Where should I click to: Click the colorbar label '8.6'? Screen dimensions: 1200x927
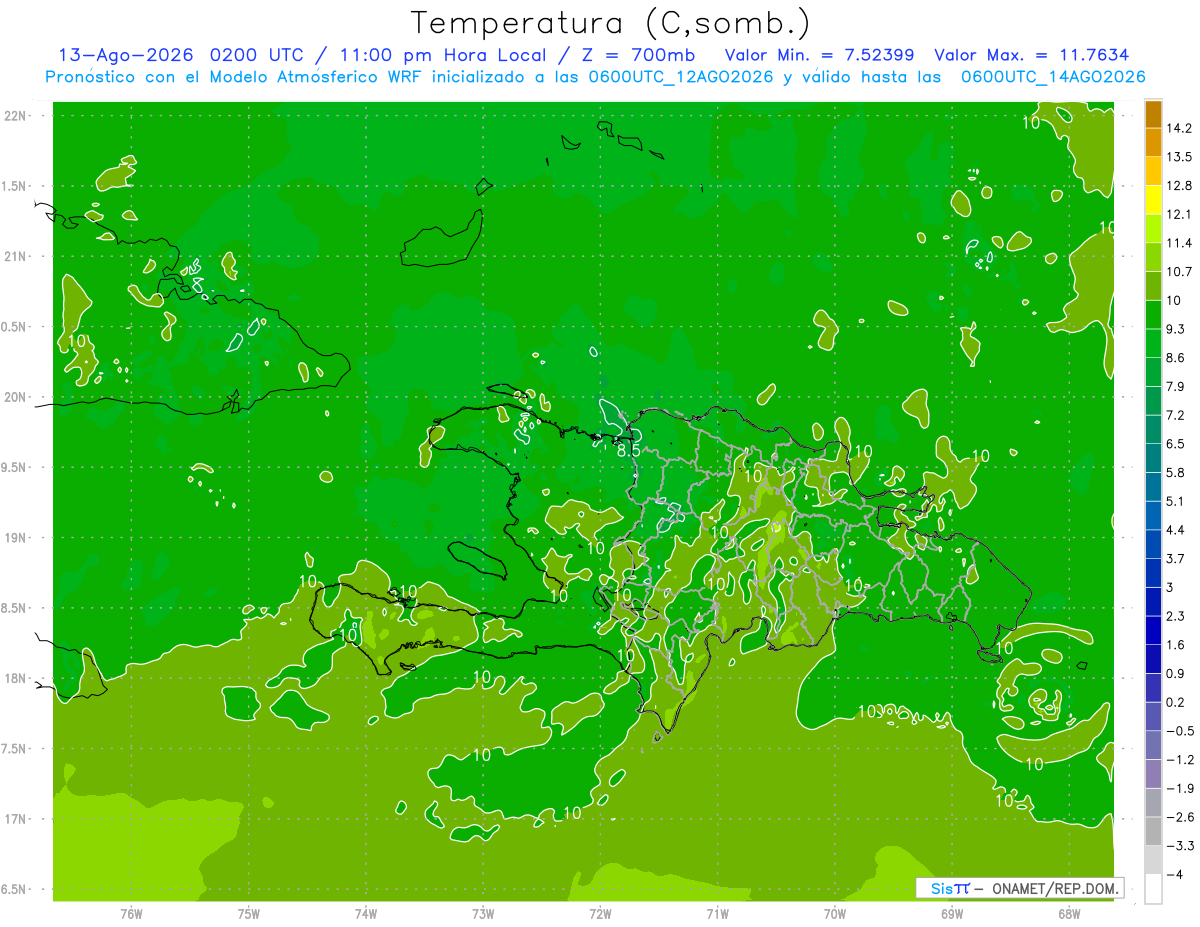1176,358
